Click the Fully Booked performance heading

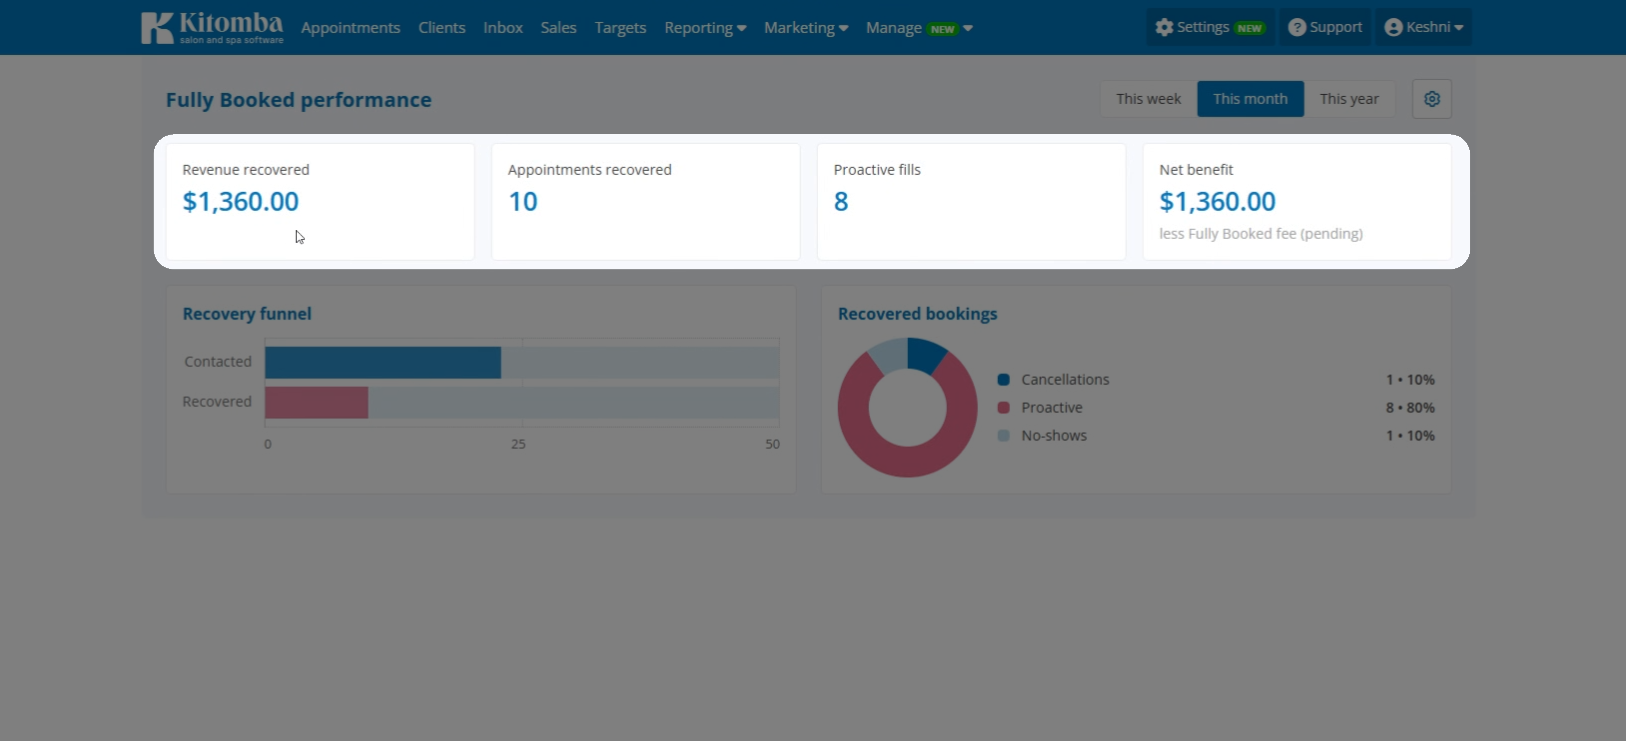[x=299, y=100]
